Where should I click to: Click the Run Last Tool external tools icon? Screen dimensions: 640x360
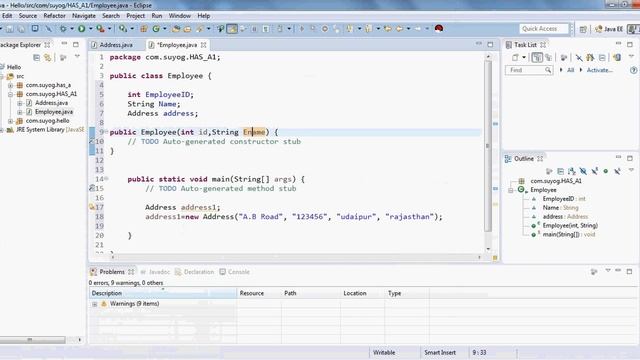(x=100, y=29)
